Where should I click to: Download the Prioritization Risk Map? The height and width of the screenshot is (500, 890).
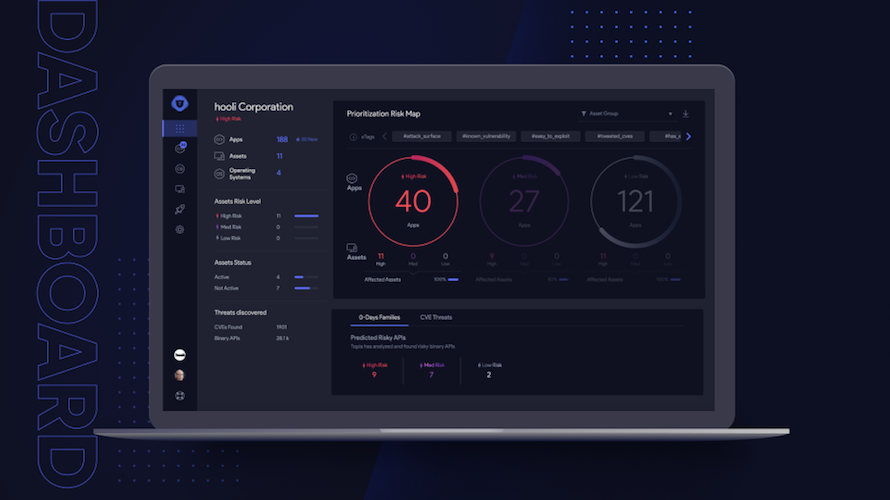click(x=686, y=114)
